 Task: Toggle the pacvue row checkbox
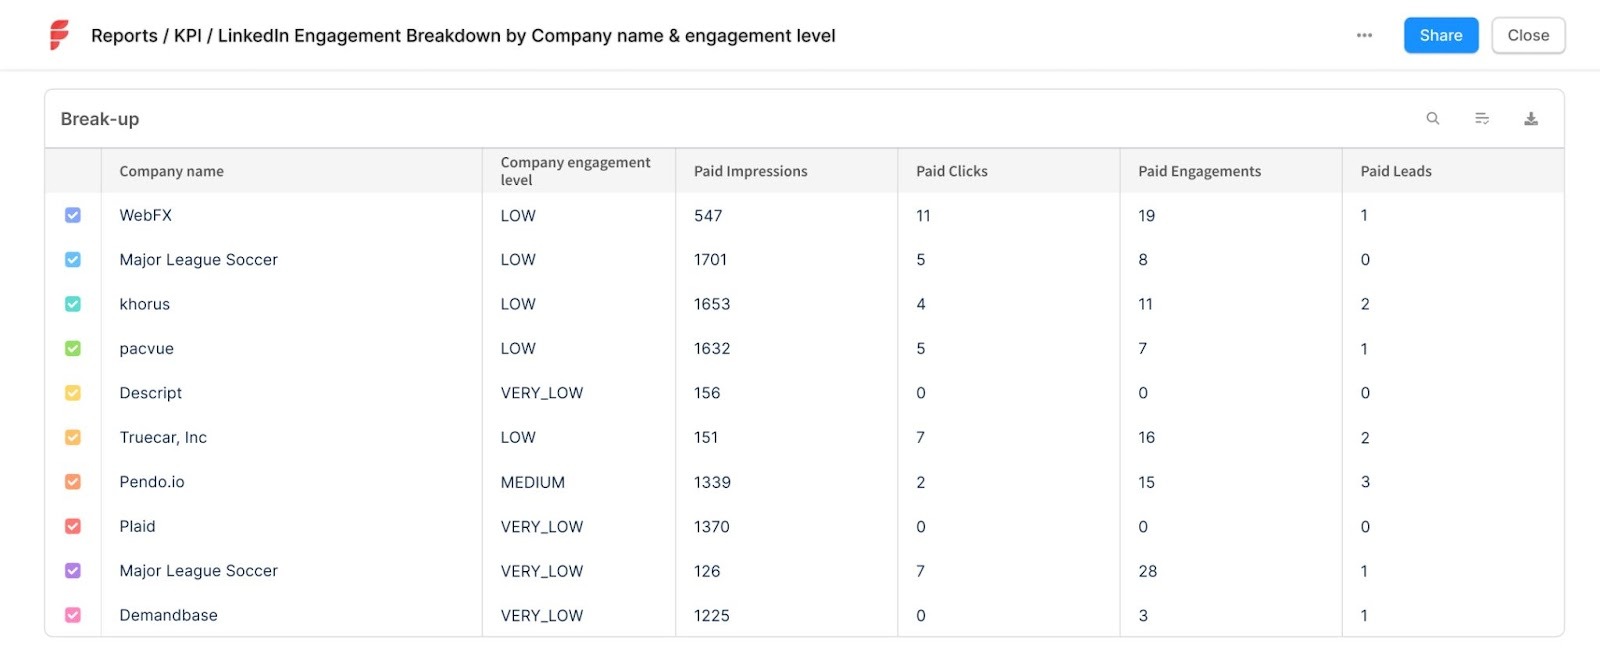coord(73,348)
